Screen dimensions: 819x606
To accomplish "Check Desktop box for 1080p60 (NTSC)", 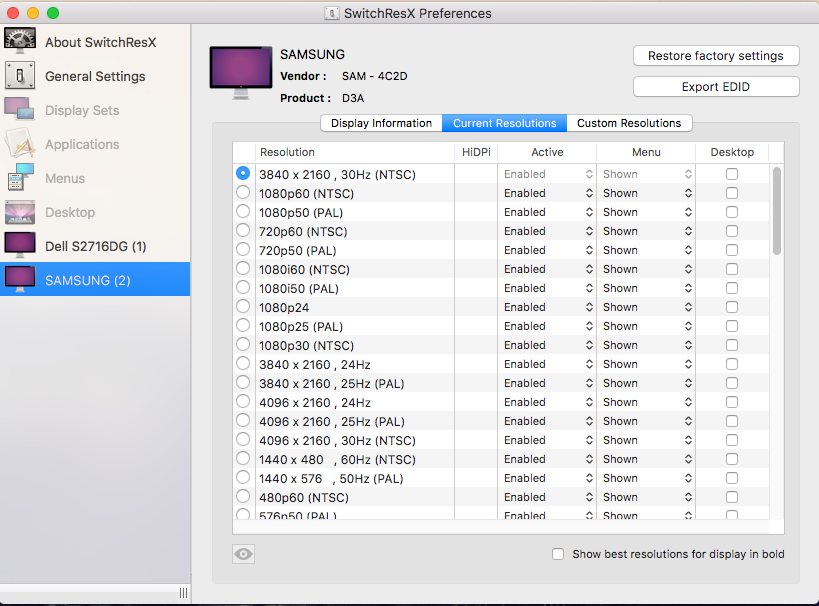I will pyautogui.click(x=732, y=193).
